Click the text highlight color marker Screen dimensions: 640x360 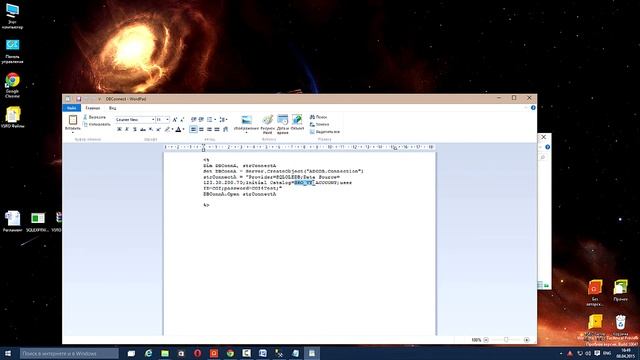[x=167, y=129]
